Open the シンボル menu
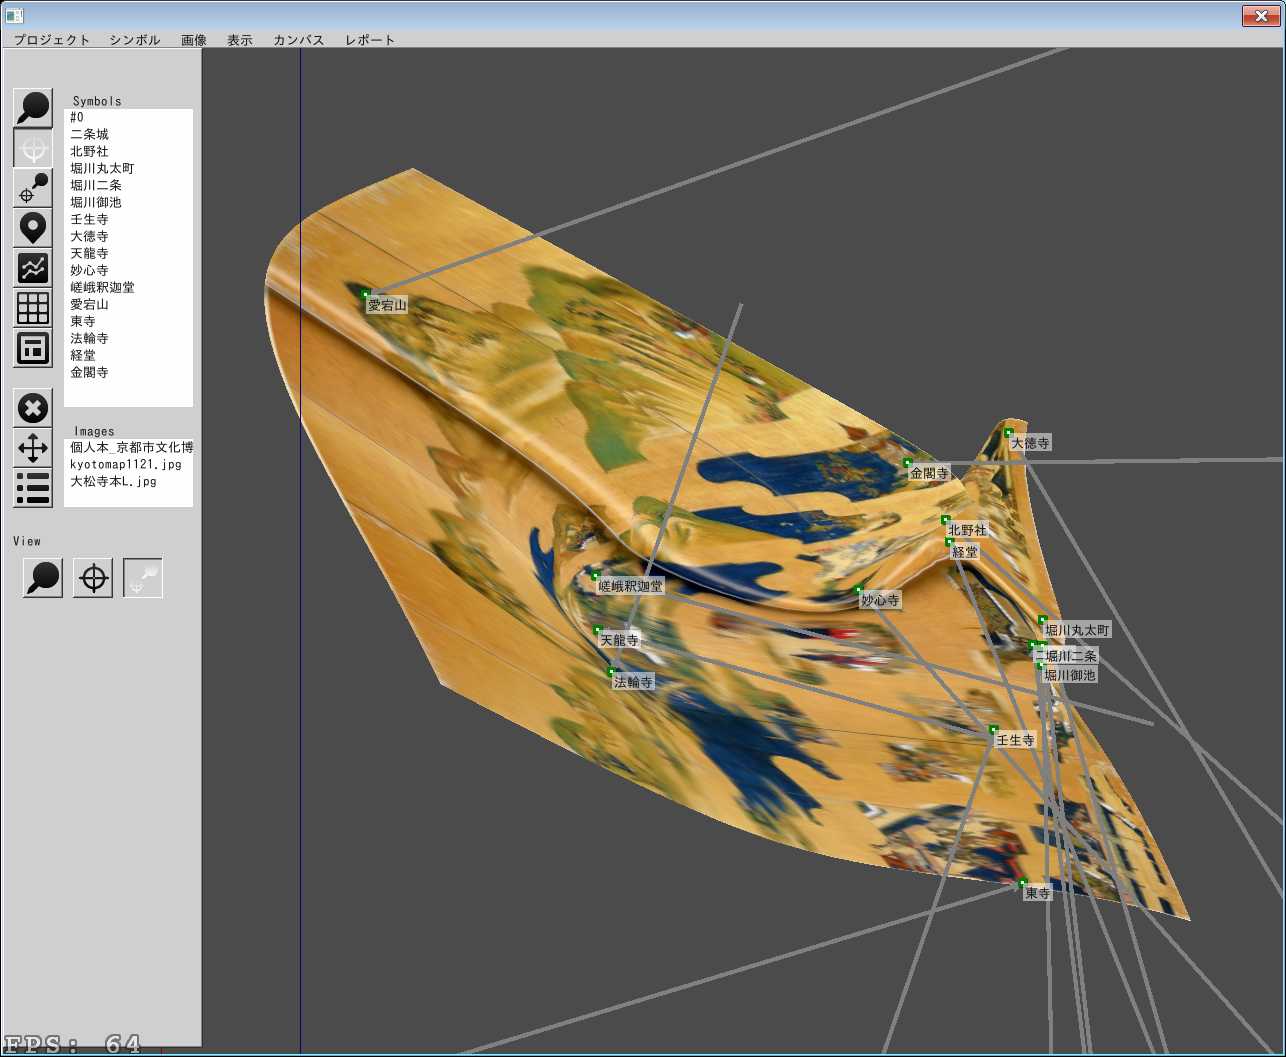 (x=135, y=40)
